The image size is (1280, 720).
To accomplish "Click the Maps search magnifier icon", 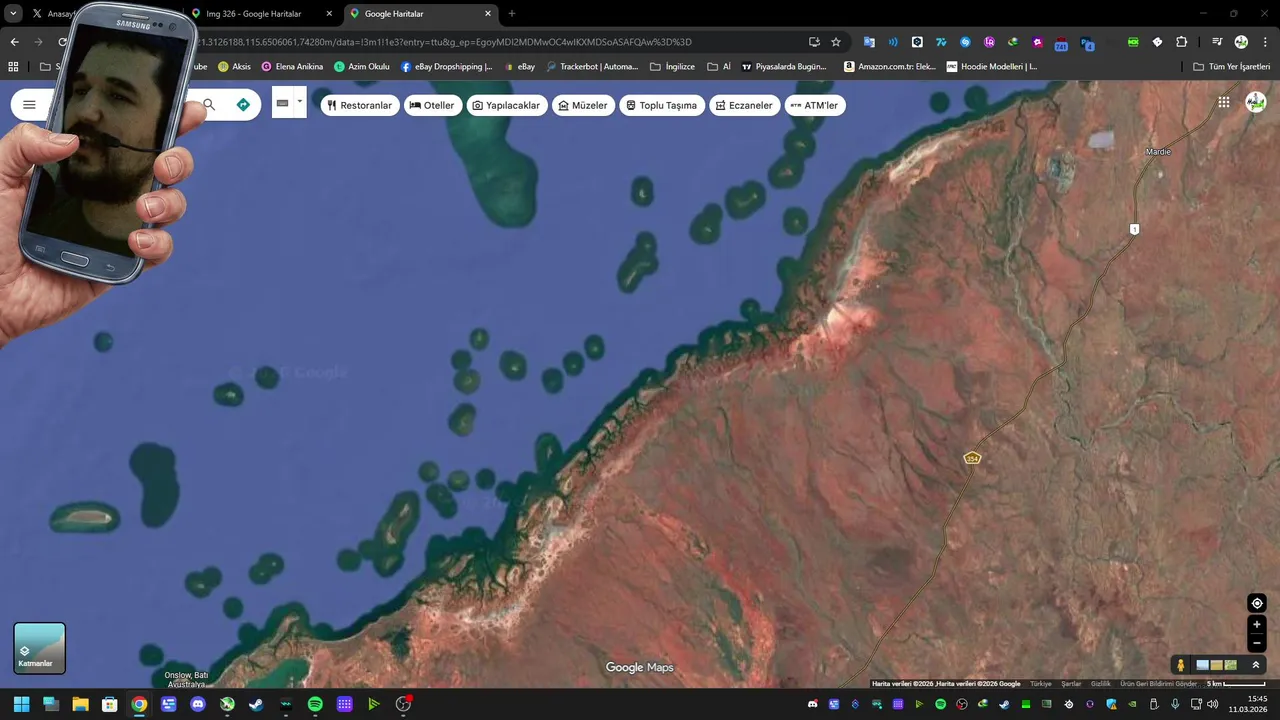I will [209, 105].
